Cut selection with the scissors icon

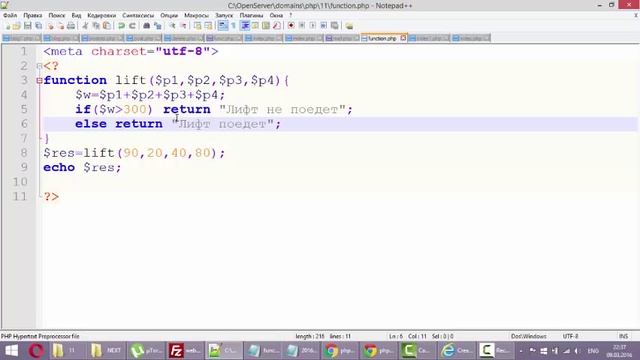[x=85, y=26]
